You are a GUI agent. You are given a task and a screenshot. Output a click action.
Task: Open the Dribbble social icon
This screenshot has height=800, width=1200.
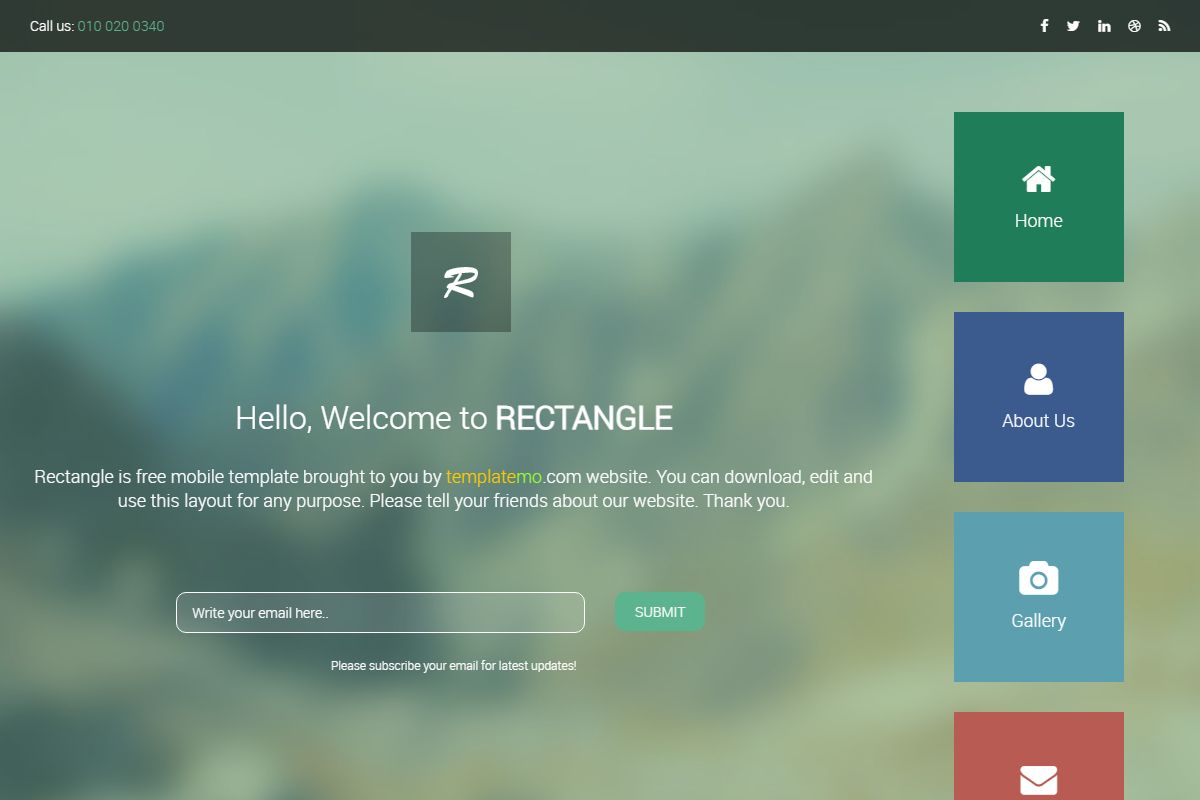pos(1134,26)
